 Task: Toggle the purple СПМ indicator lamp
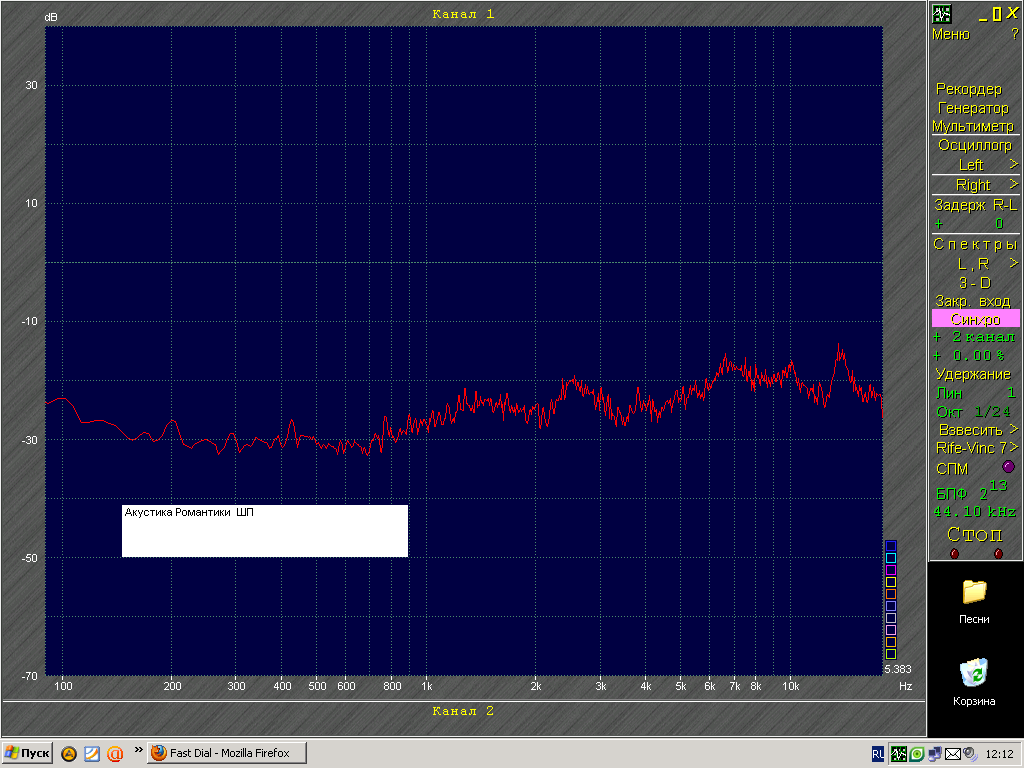pos(1008,467)
